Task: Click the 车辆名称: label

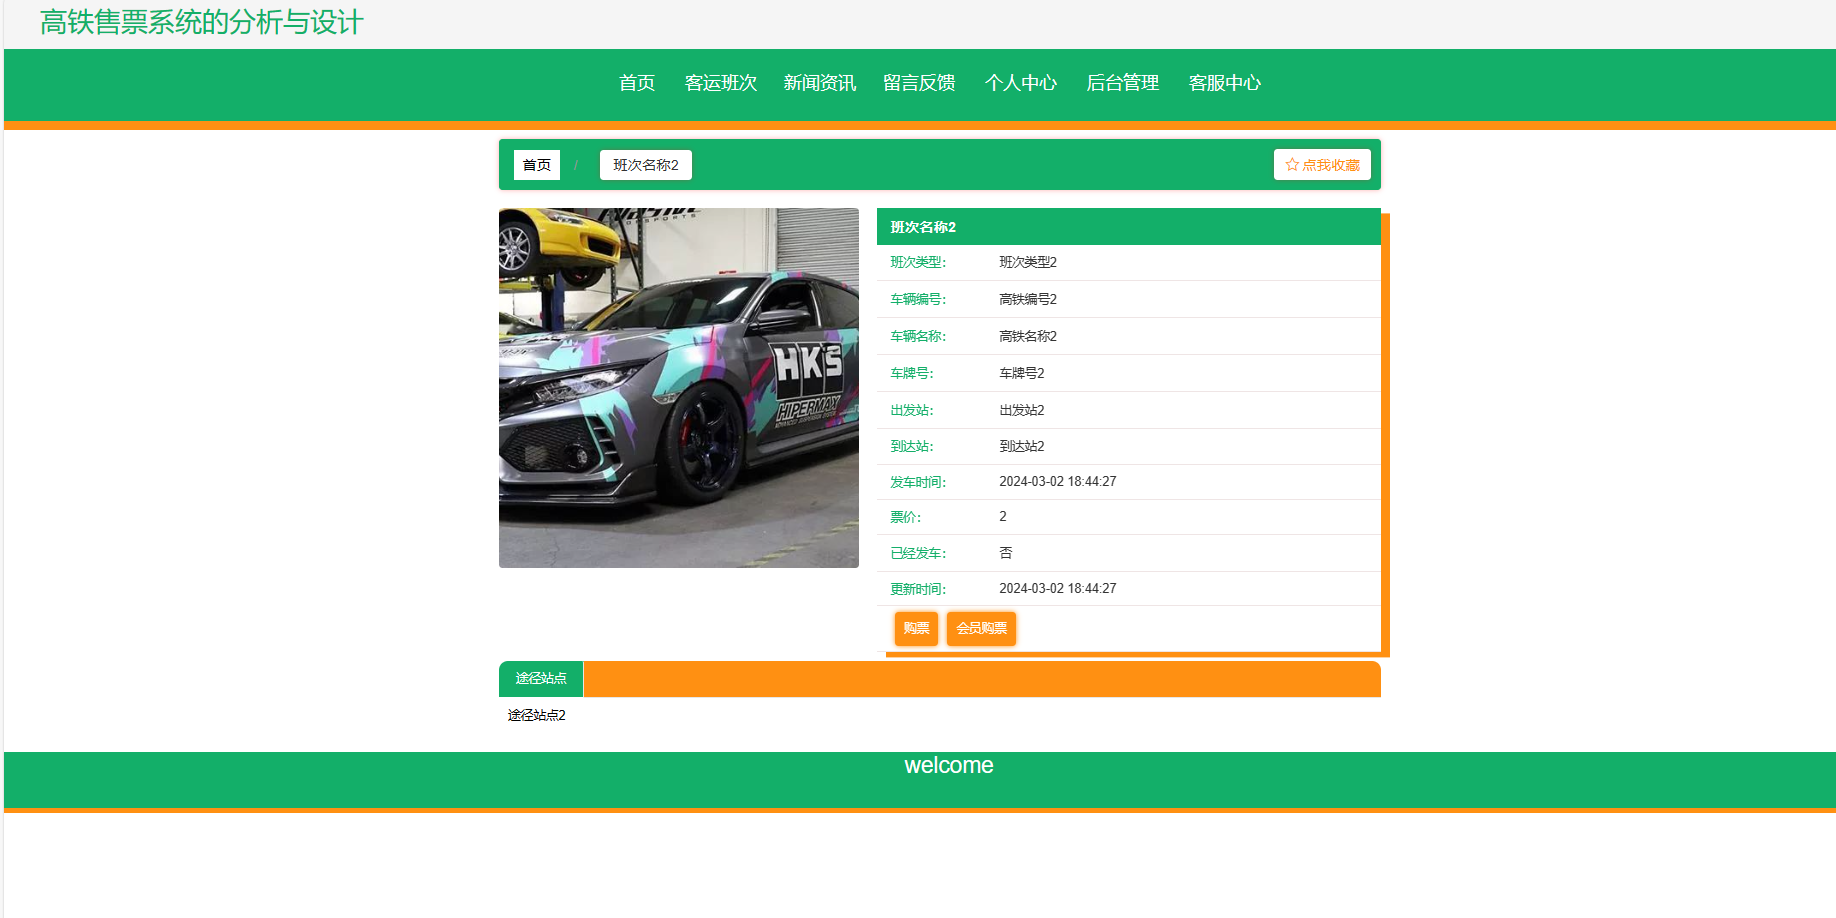Action: (x=918, y=336)
